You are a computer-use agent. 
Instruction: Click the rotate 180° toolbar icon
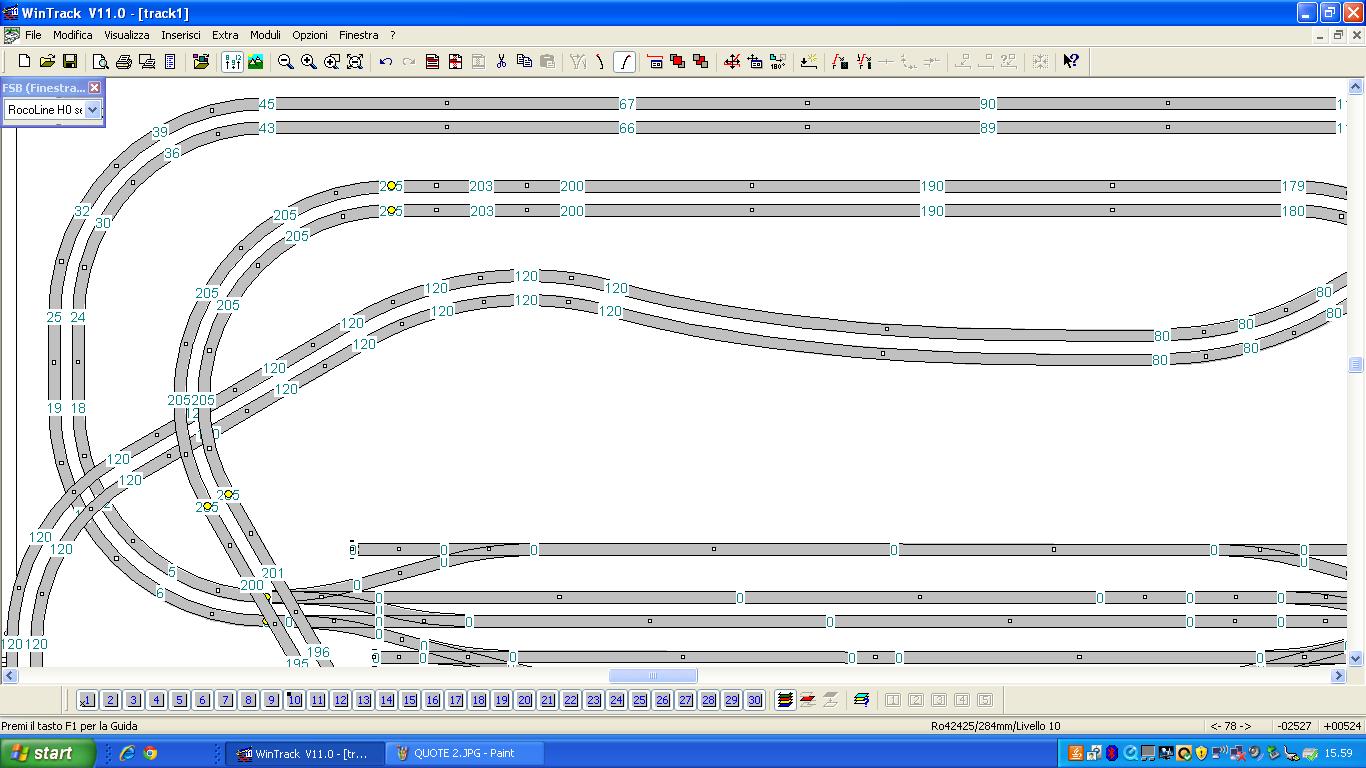coord(778,62)
